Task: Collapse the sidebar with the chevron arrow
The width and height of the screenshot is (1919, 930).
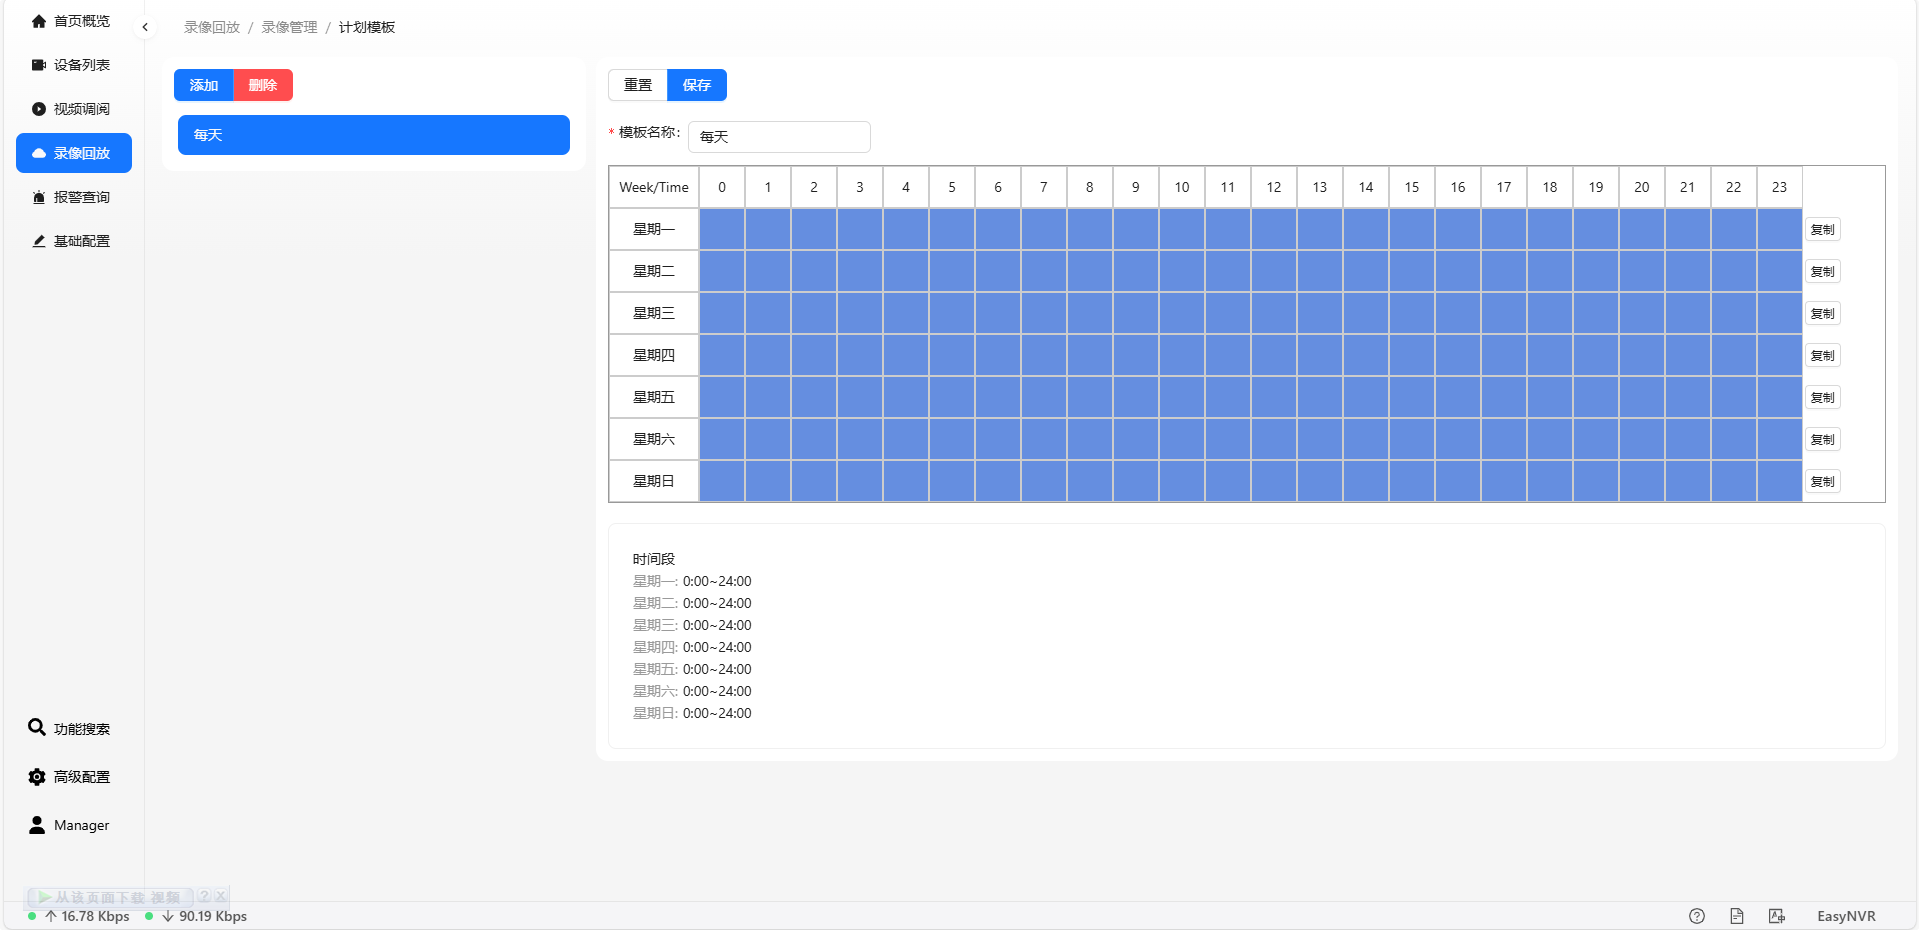Action: tap(145, 27)
